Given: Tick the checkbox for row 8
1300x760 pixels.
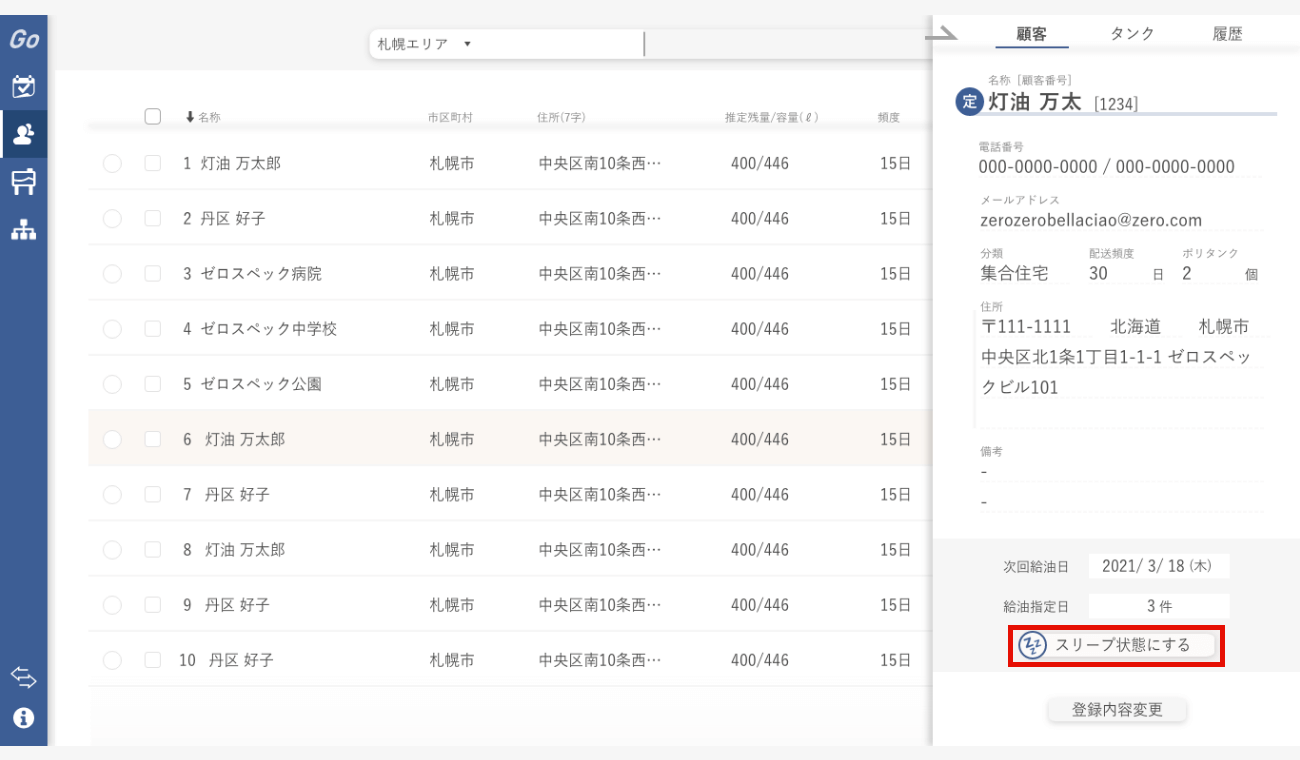Looking at the screenshot, I should [153, 549].
